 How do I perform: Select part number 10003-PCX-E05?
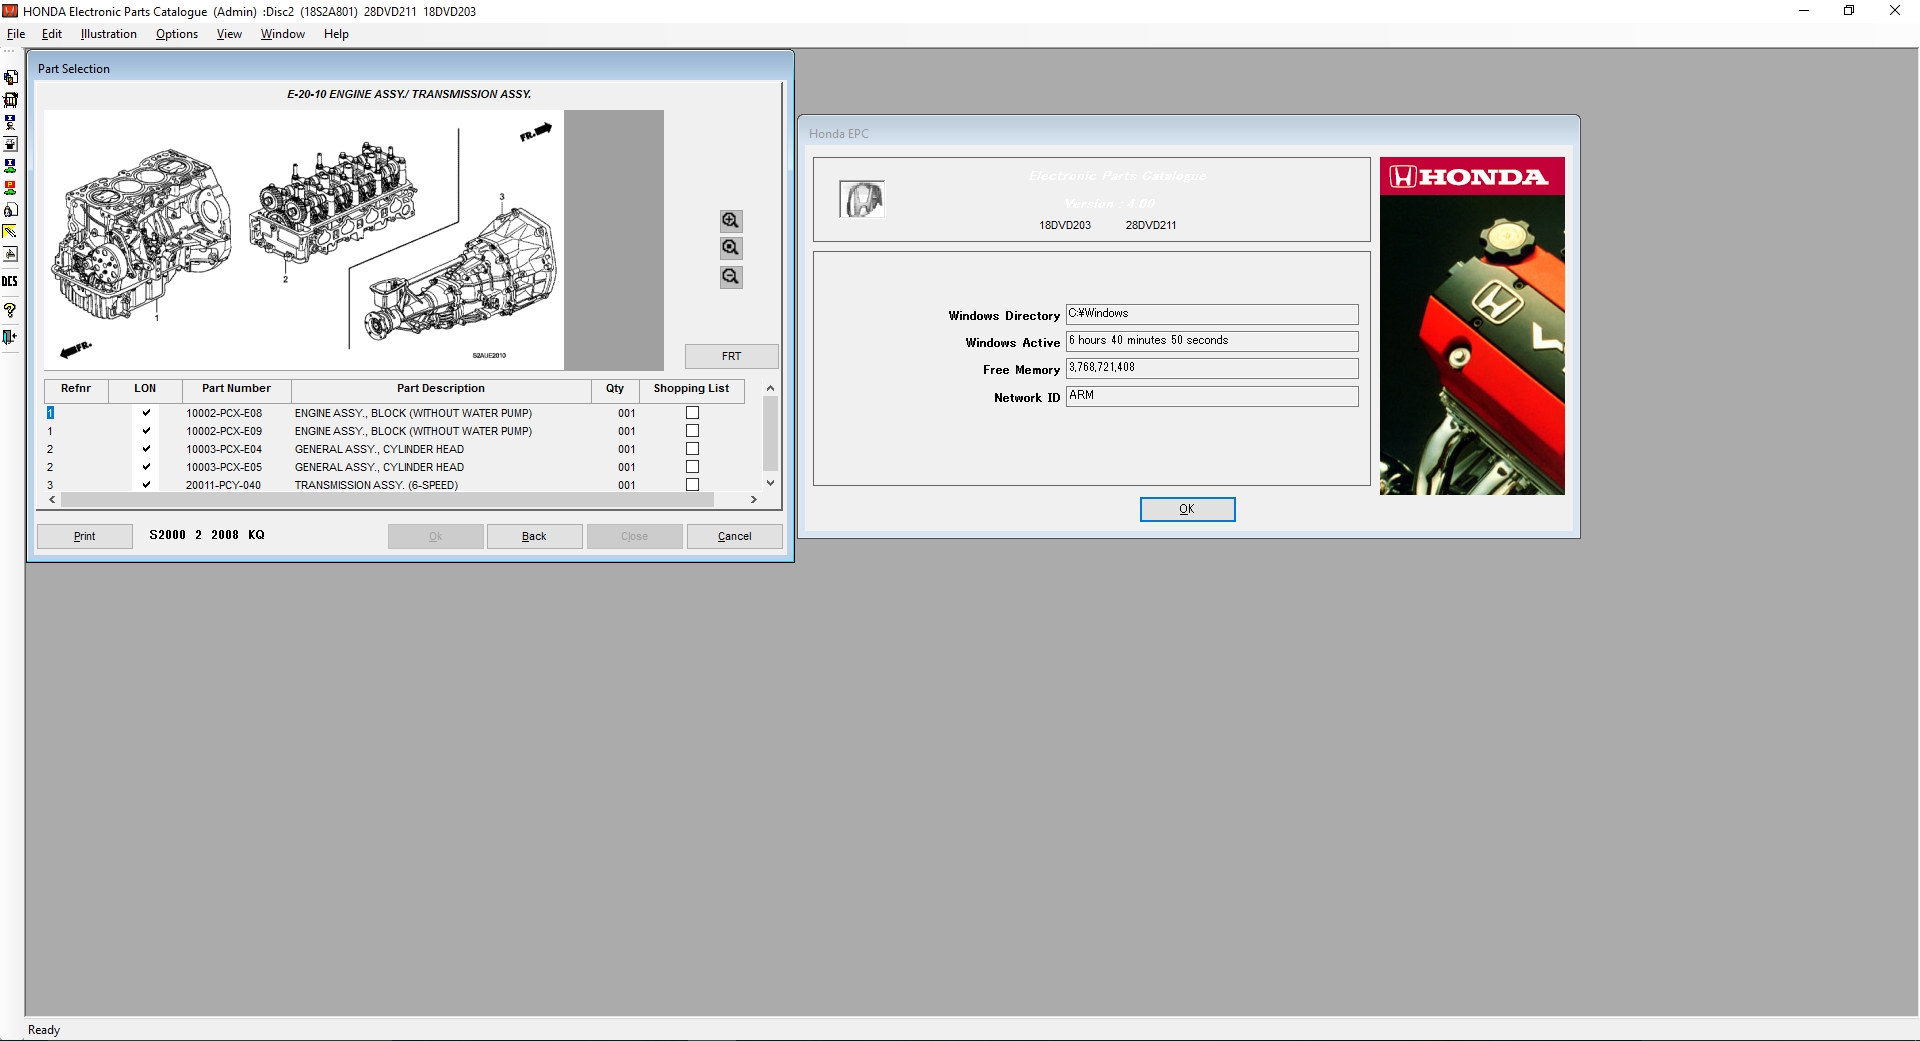tap(224, 467)
